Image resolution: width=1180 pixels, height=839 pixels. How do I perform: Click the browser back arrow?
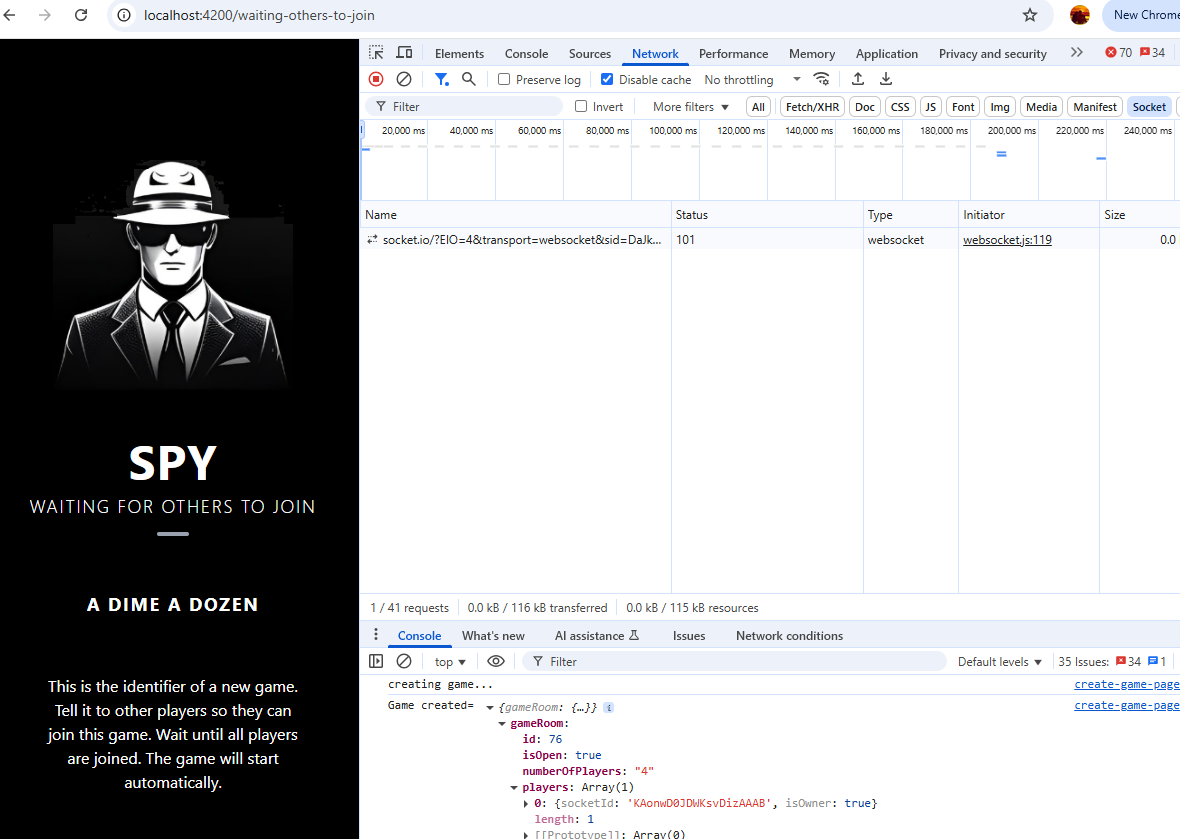click(9, 15)
